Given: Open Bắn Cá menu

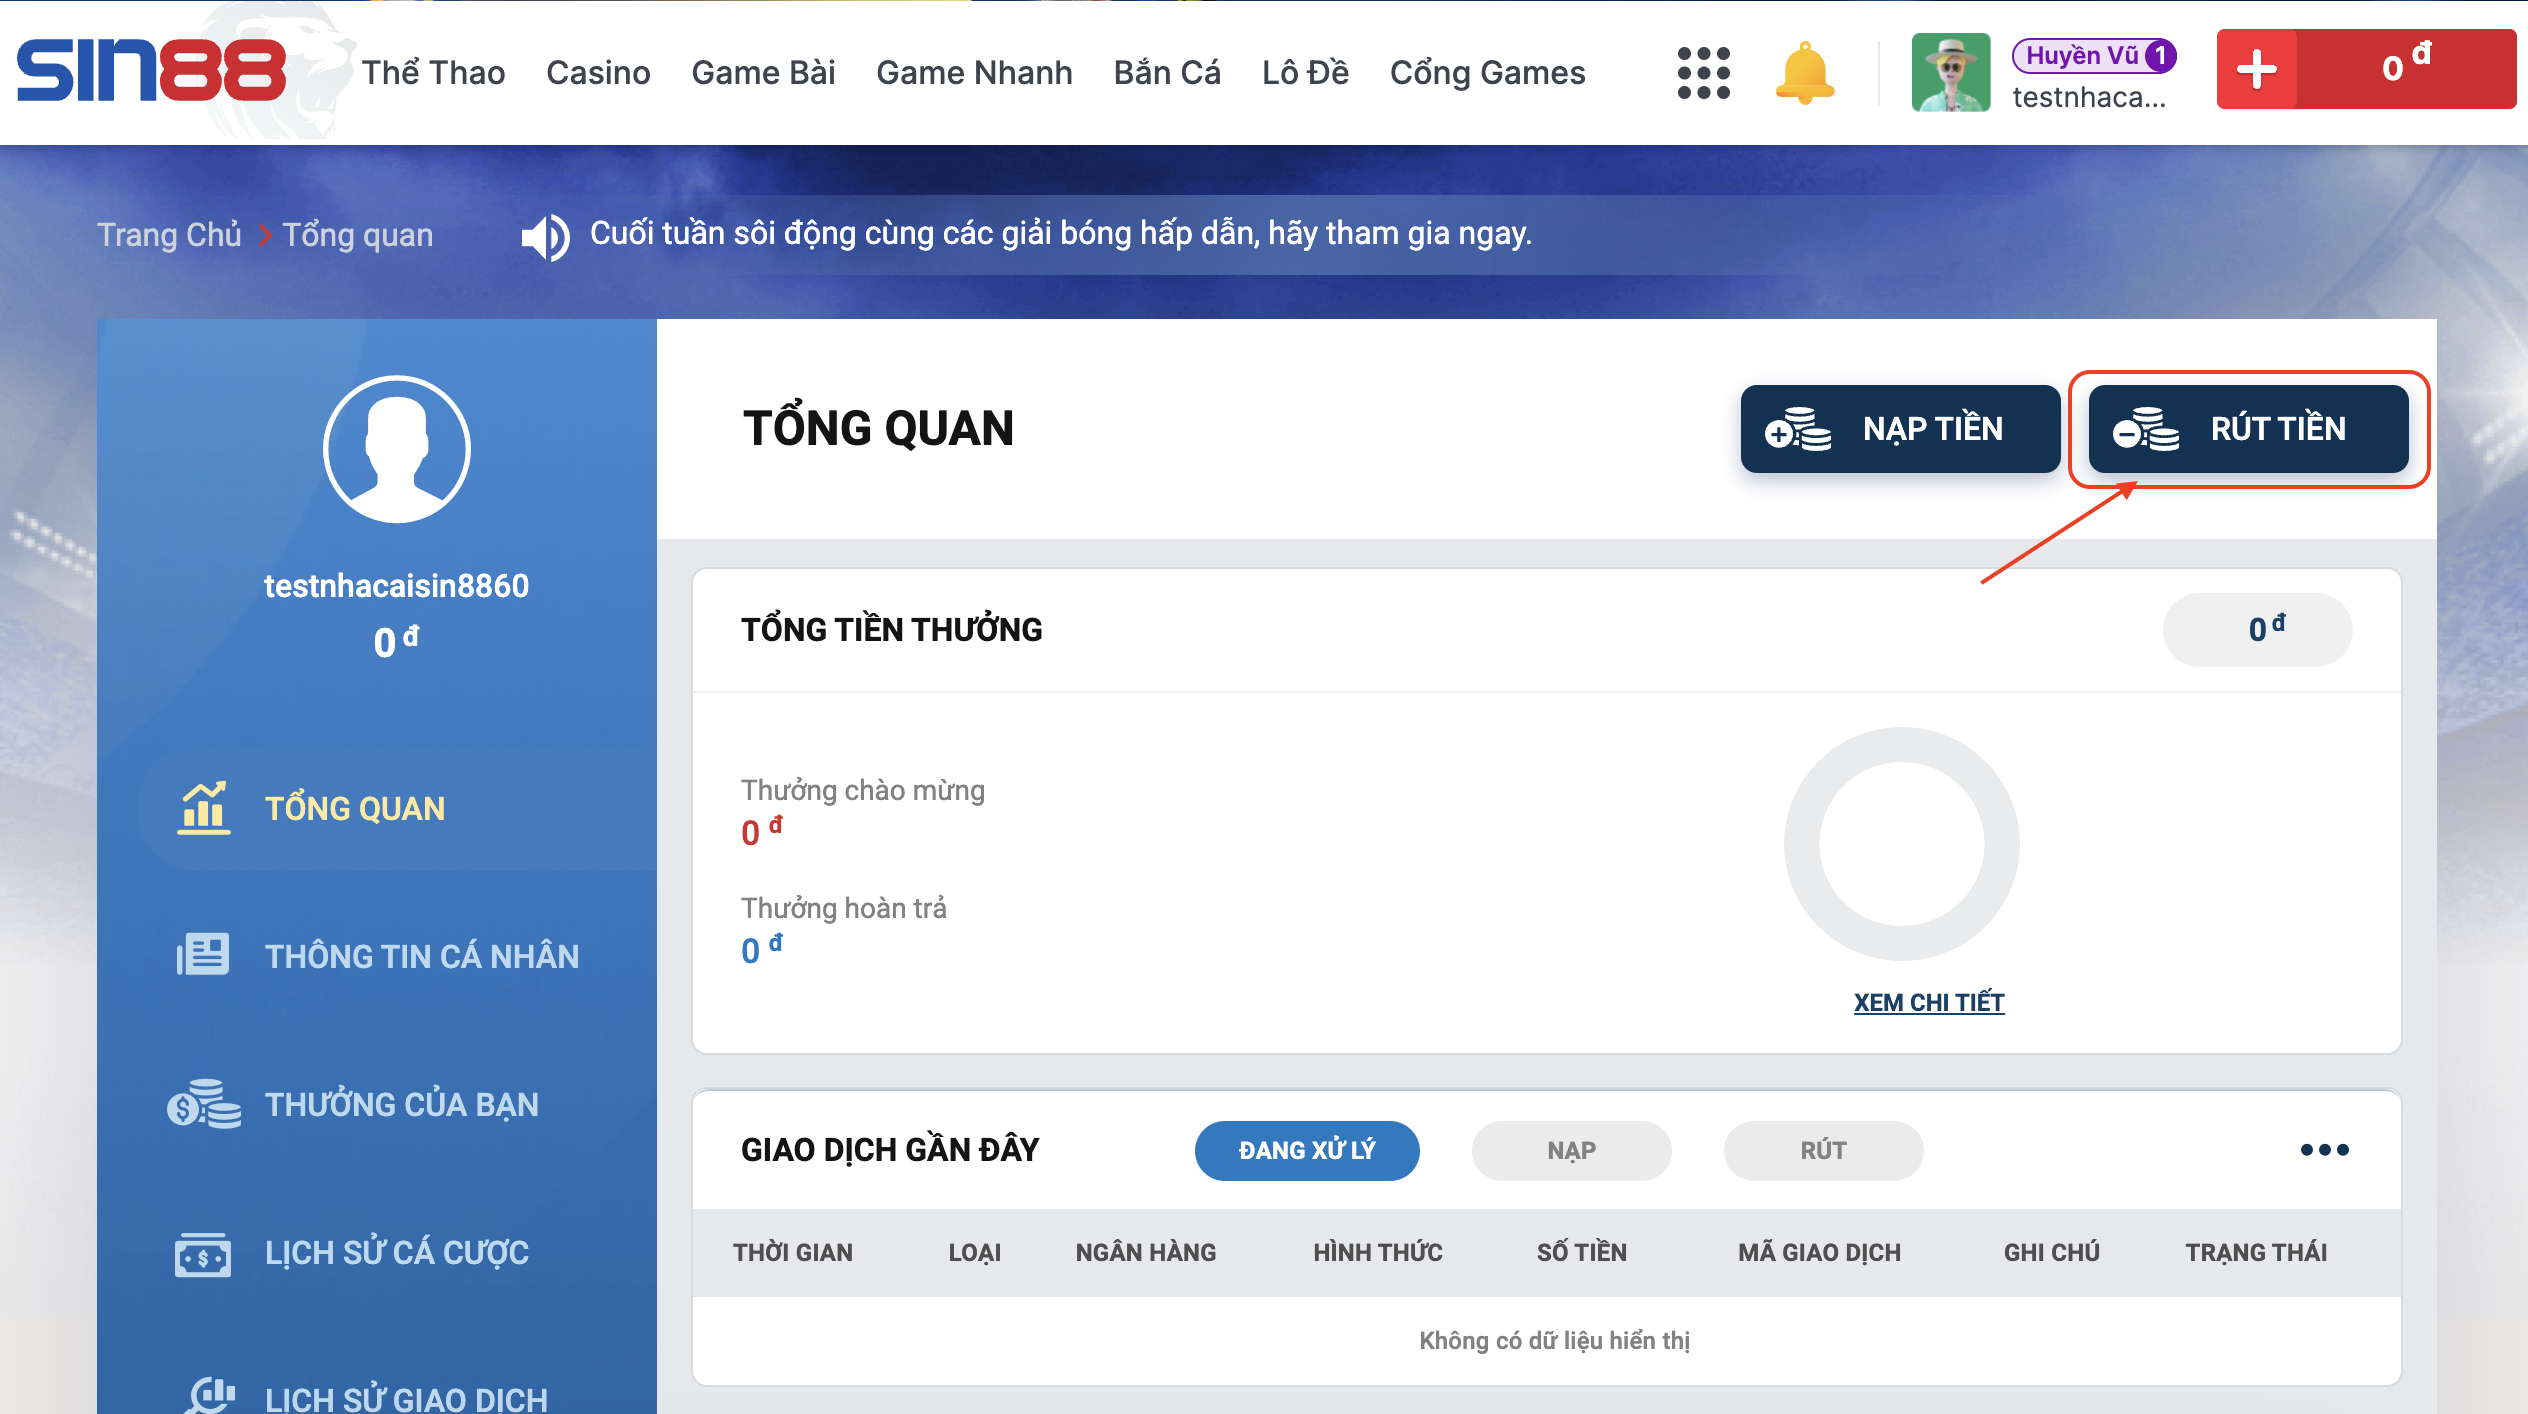Looking at the screenshot, I should point(1167,73).
